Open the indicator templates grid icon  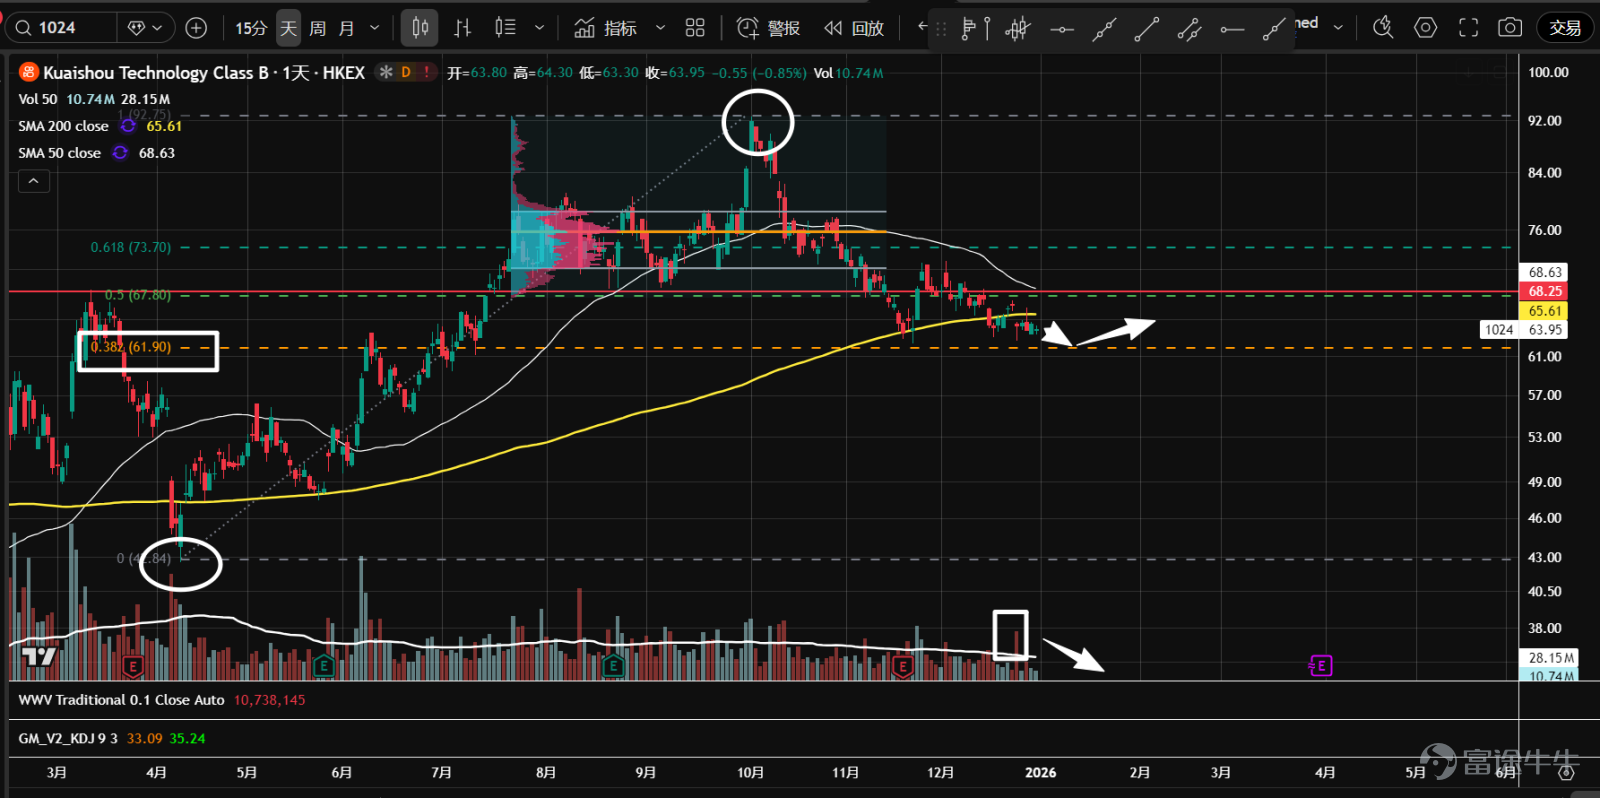[695, 28]
